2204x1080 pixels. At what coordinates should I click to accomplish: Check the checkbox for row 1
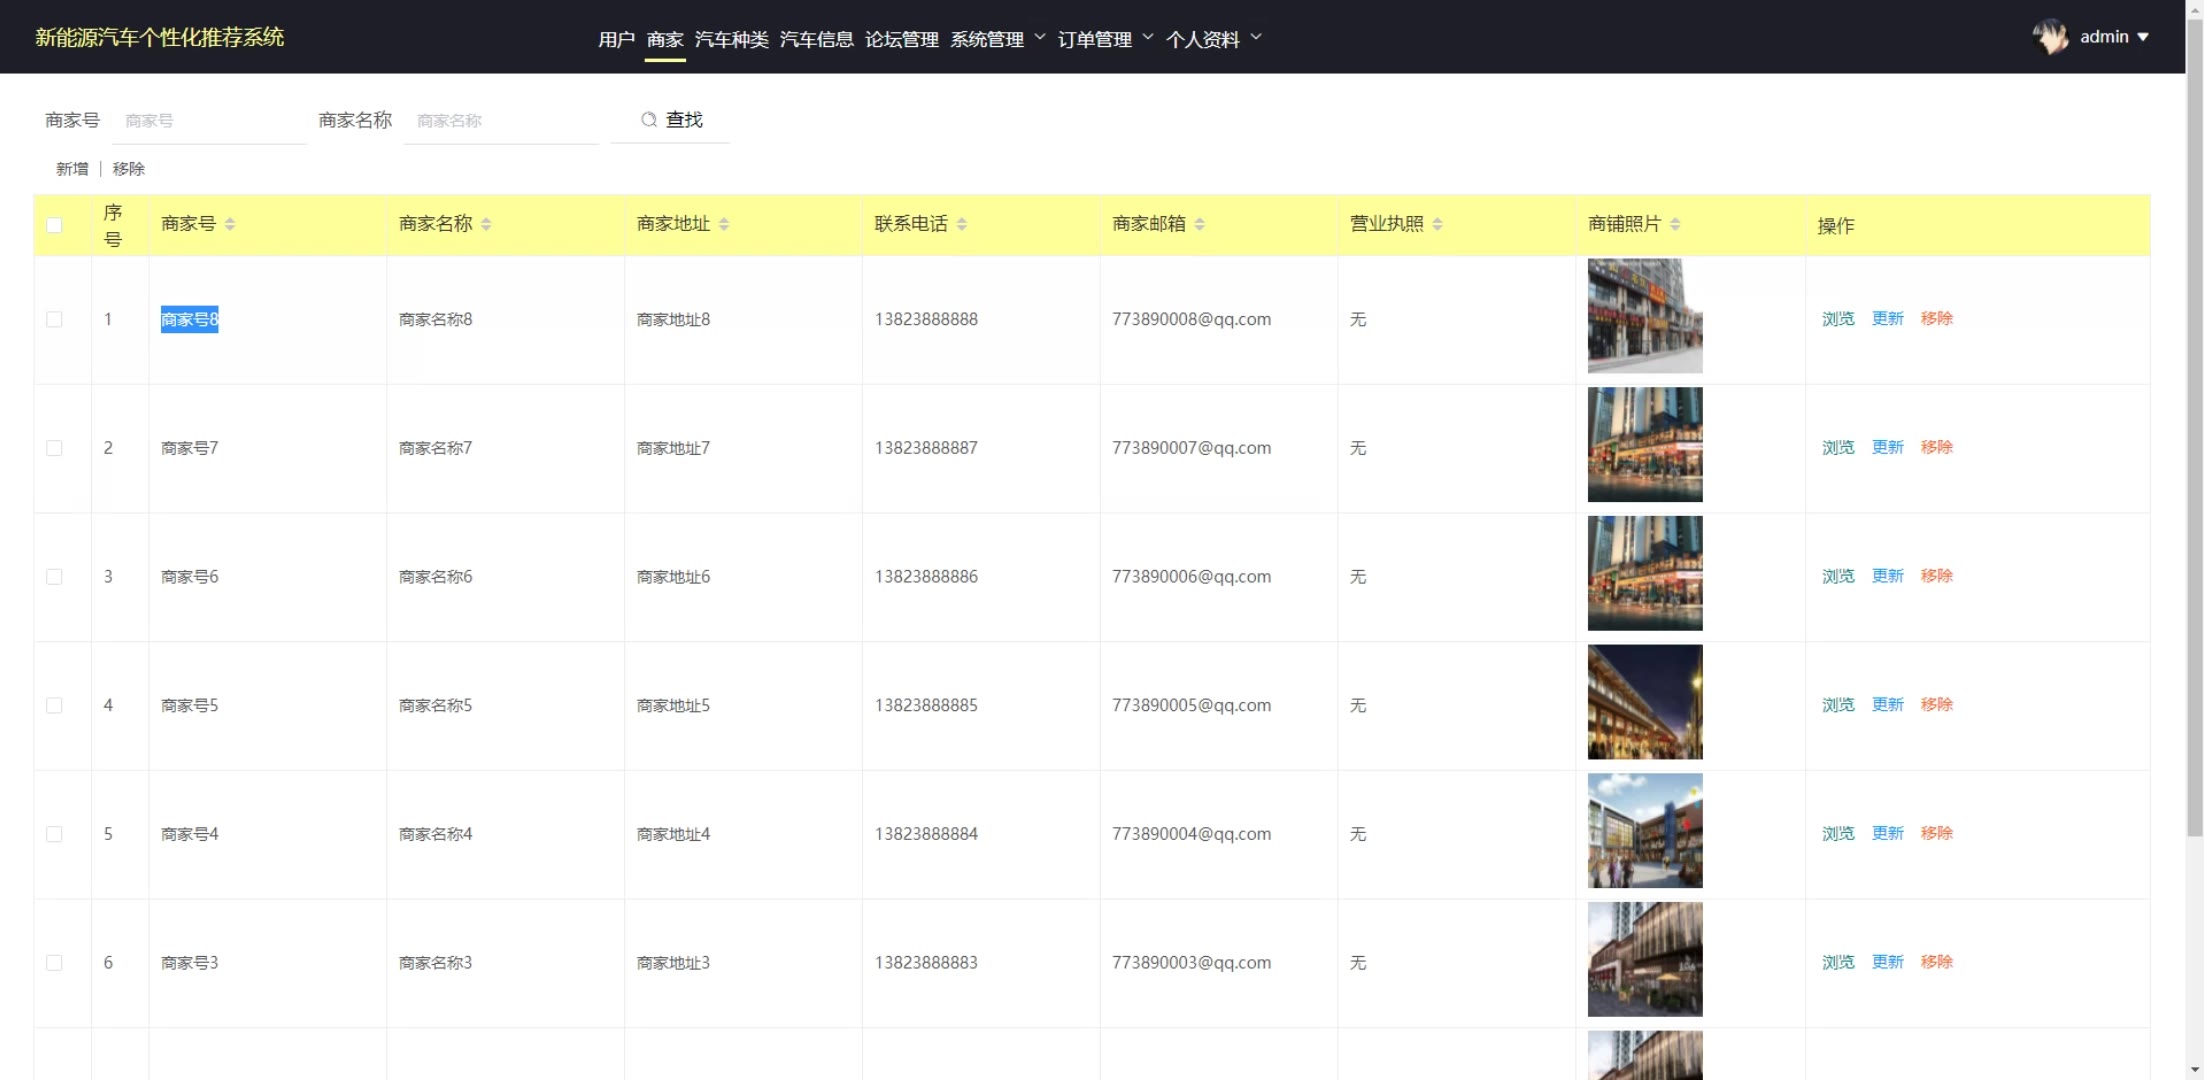point(54,320)
